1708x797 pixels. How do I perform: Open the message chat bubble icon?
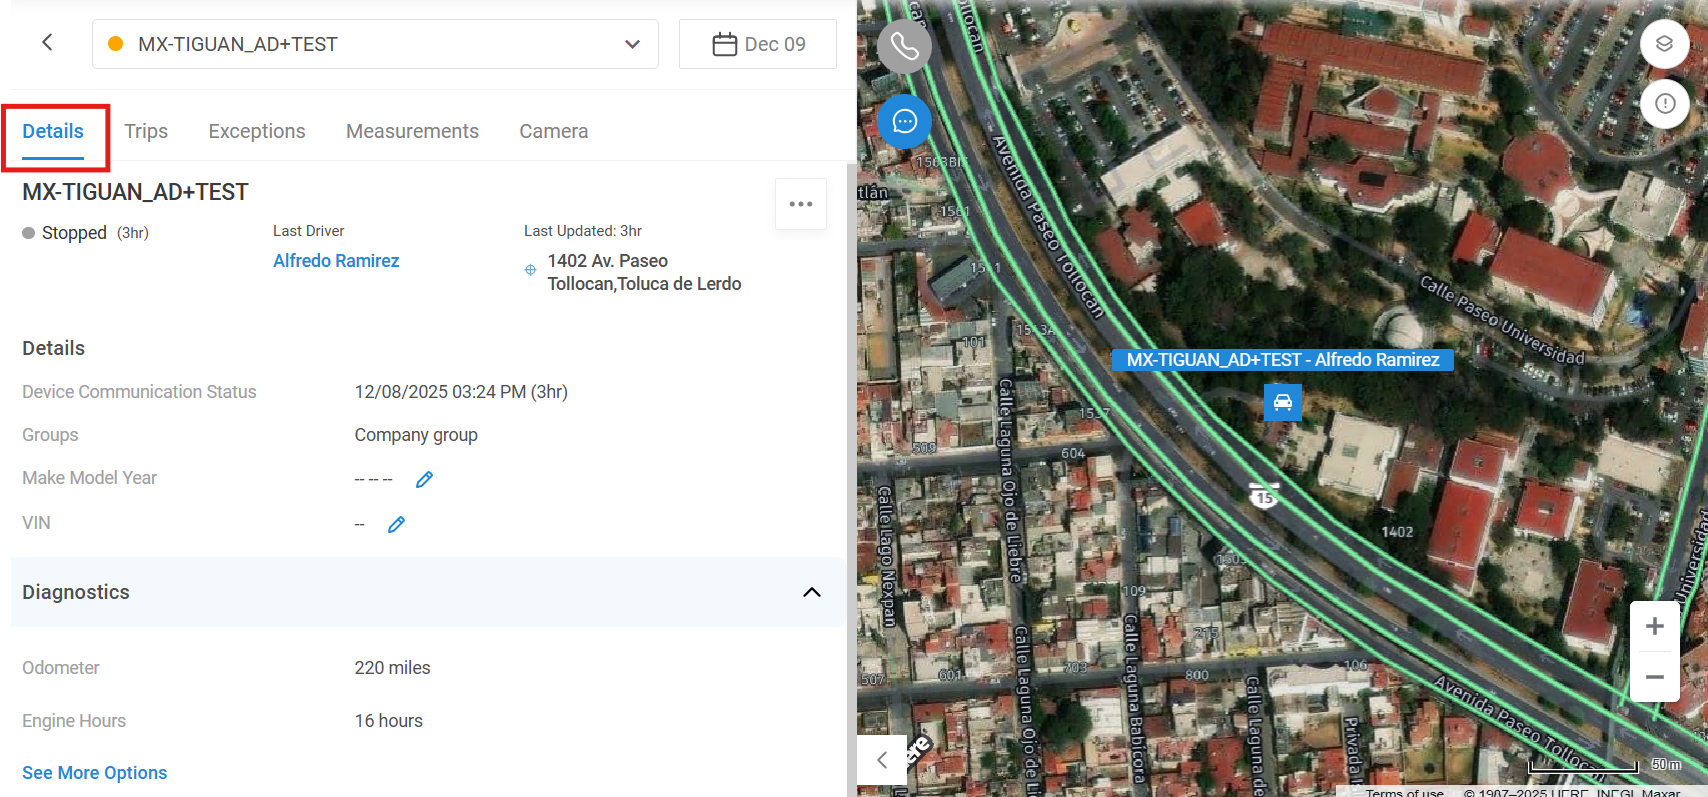[904, 121]
